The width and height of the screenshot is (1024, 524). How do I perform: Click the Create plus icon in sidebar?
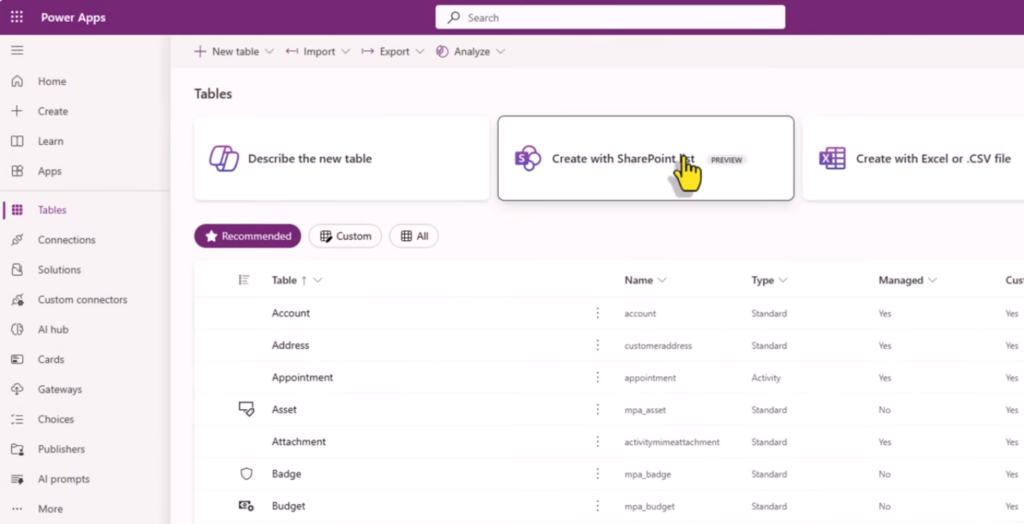(x=17, y=111)
